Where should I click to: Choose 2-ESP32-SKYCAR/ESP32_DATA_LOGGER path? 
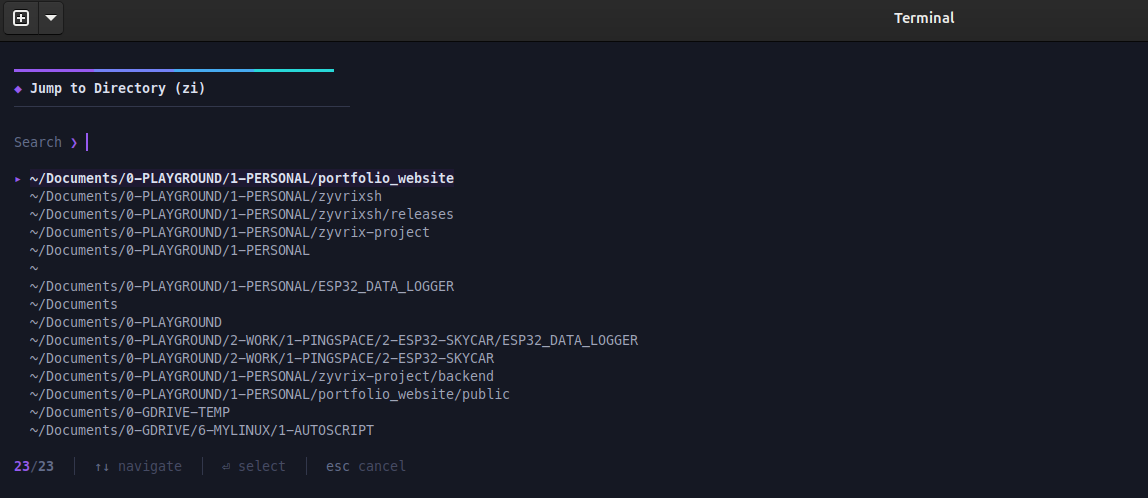coord(333,340)
